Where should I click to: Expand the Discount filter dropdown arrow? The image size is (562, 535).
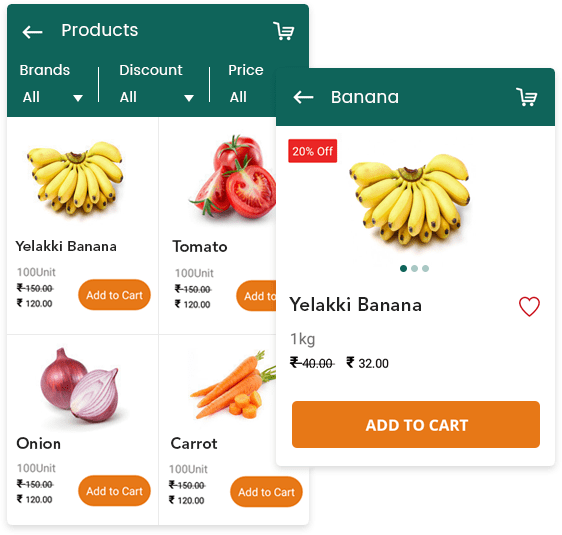pos(189,98)
